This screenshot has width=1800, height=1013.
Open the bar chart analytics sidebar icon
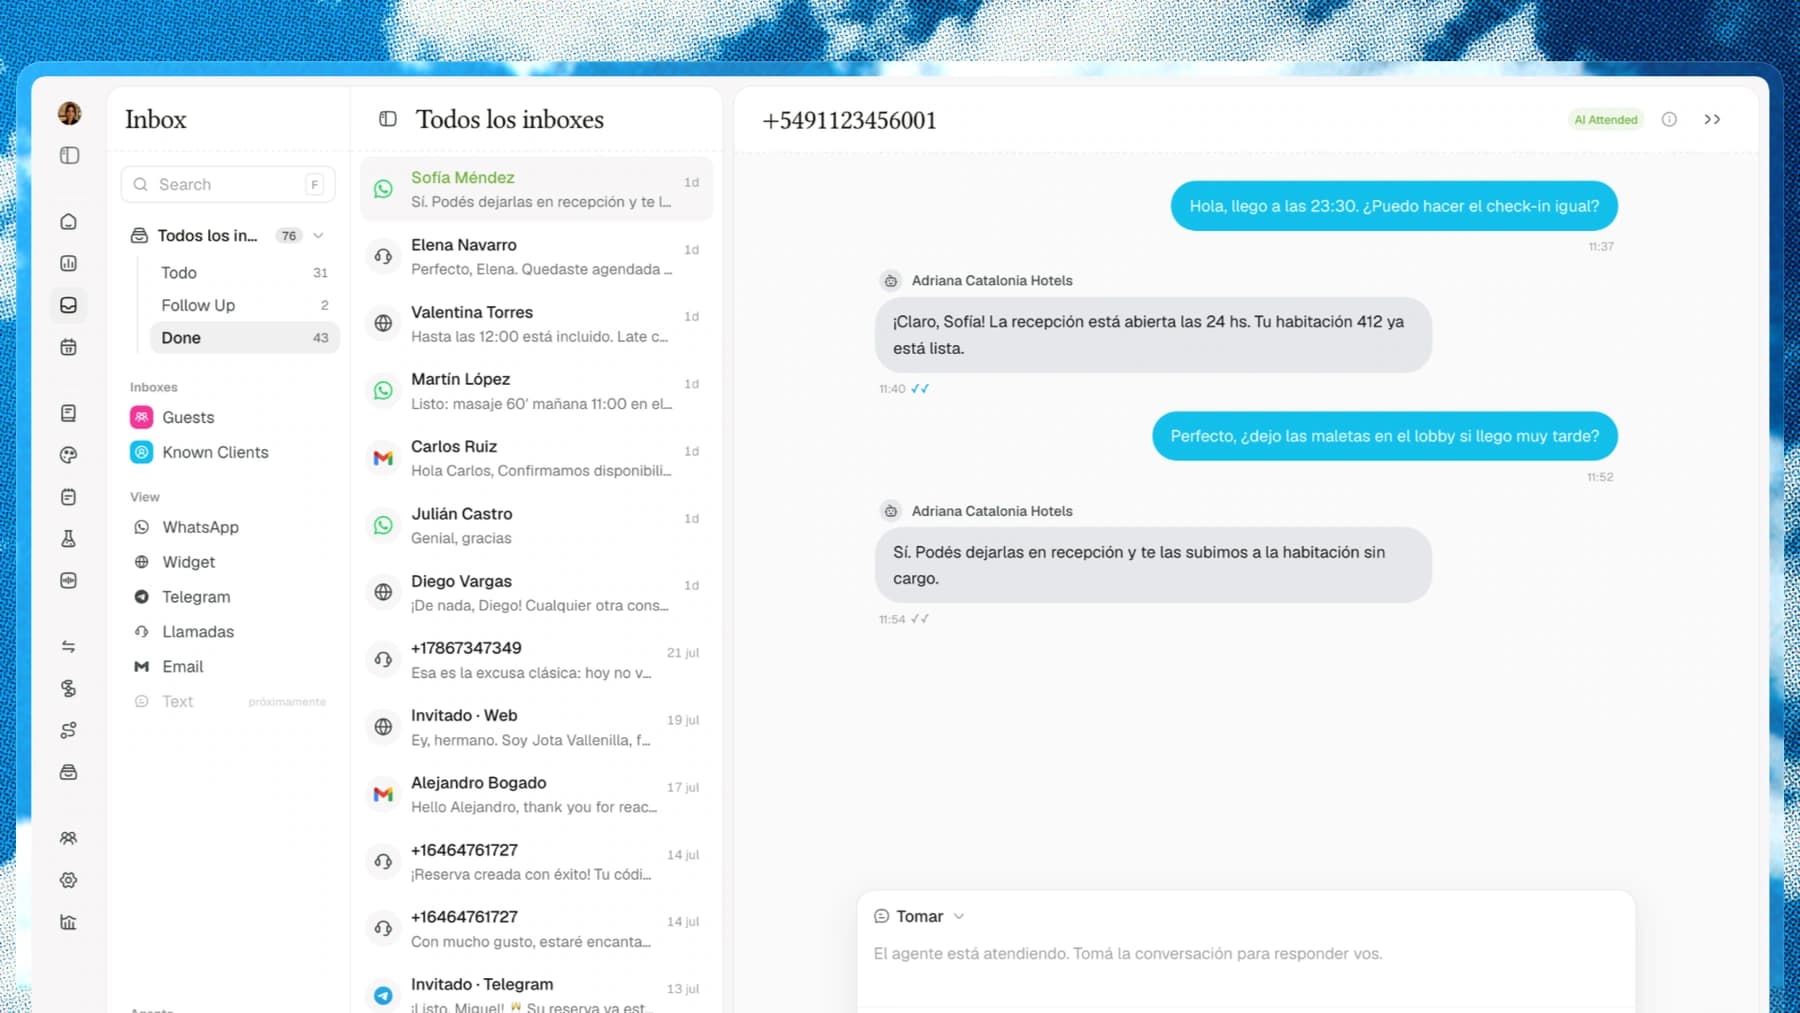(69, 264)
